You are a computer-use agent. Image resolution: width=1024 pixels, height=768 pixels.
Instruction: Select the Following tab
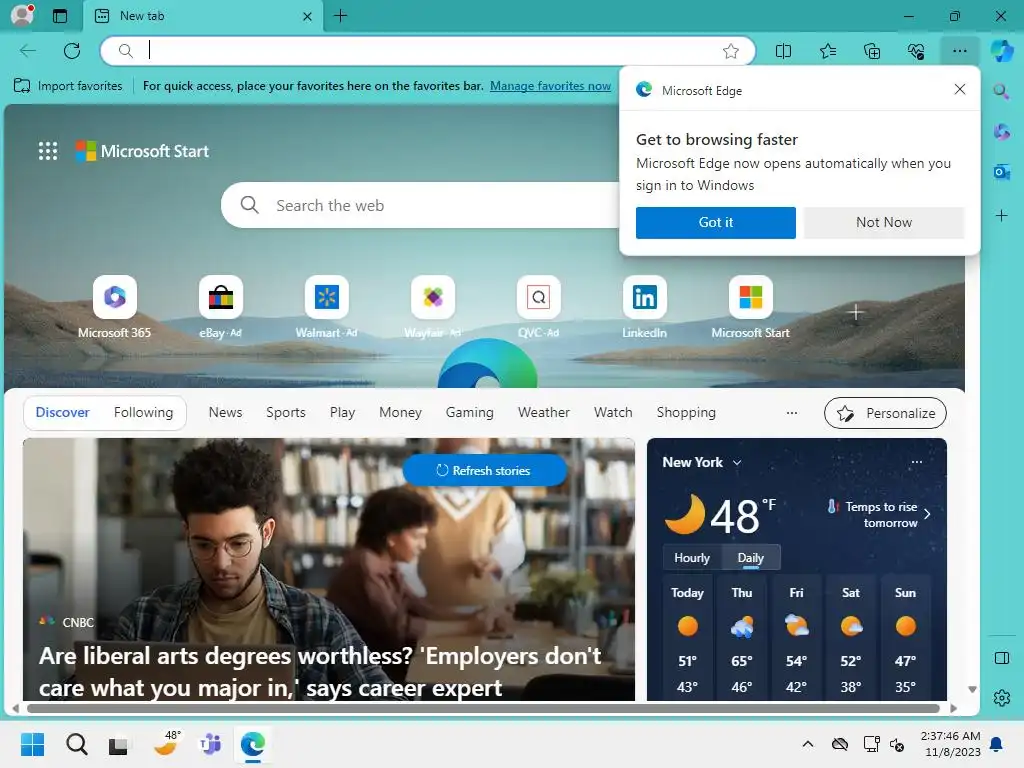tap(144, 413)
